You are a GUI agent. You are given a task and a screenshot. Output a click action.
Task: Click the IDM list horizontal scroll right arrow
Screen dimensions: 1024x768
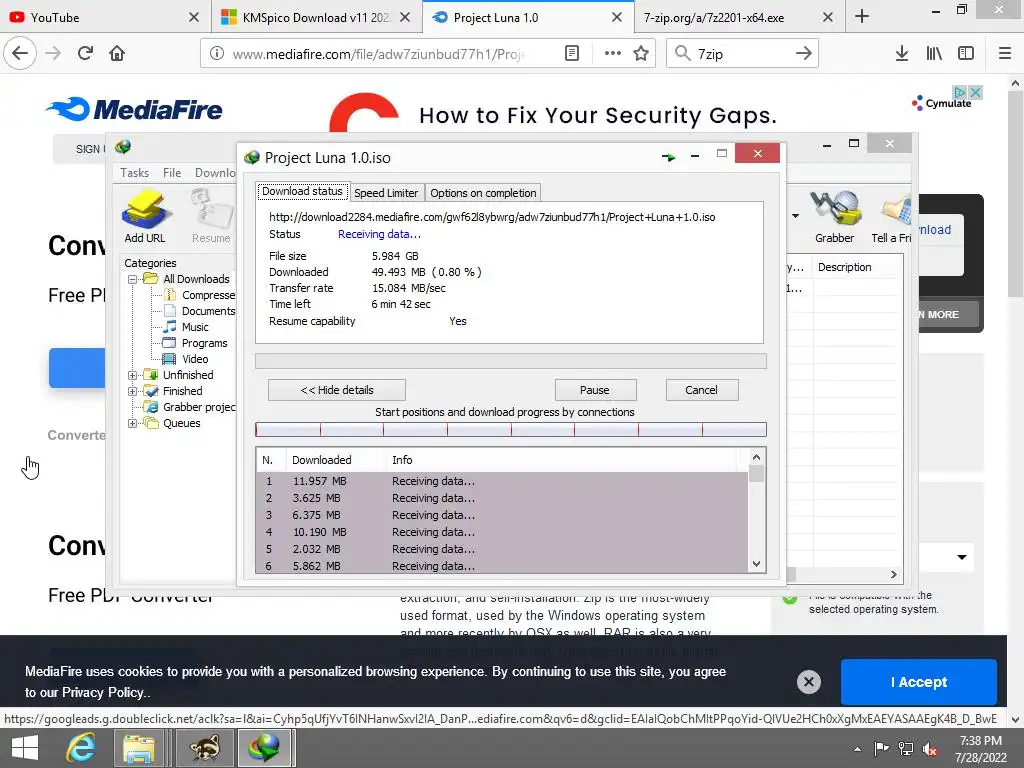tap(893, 575)
